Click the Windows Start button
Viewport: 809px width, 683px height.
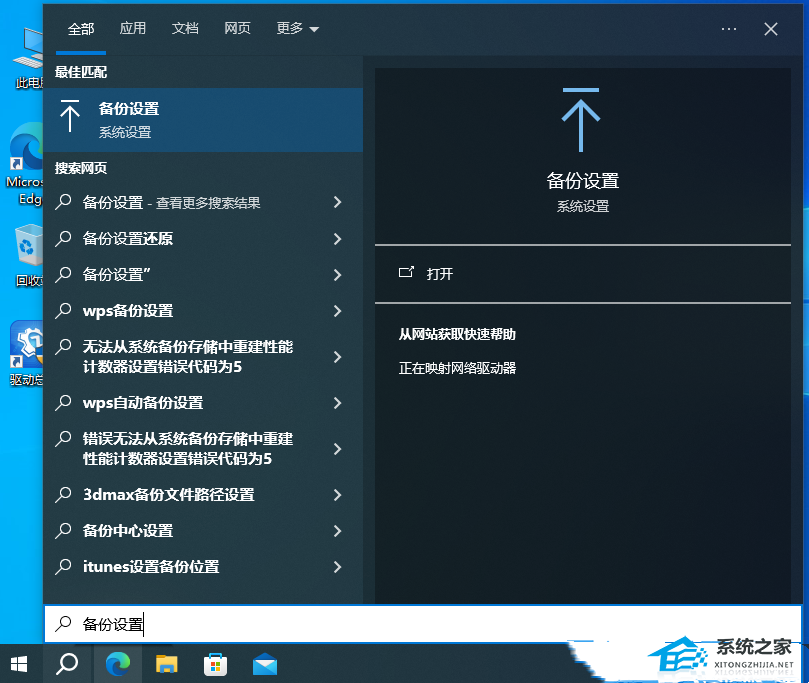pos(19,663)
